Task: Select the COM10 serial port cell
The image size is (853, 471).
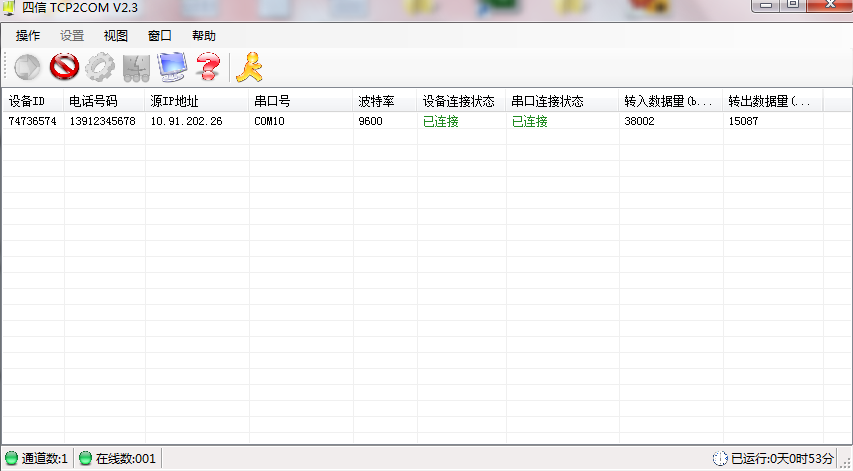Action: pyautogui.click(x=269, y=121)
